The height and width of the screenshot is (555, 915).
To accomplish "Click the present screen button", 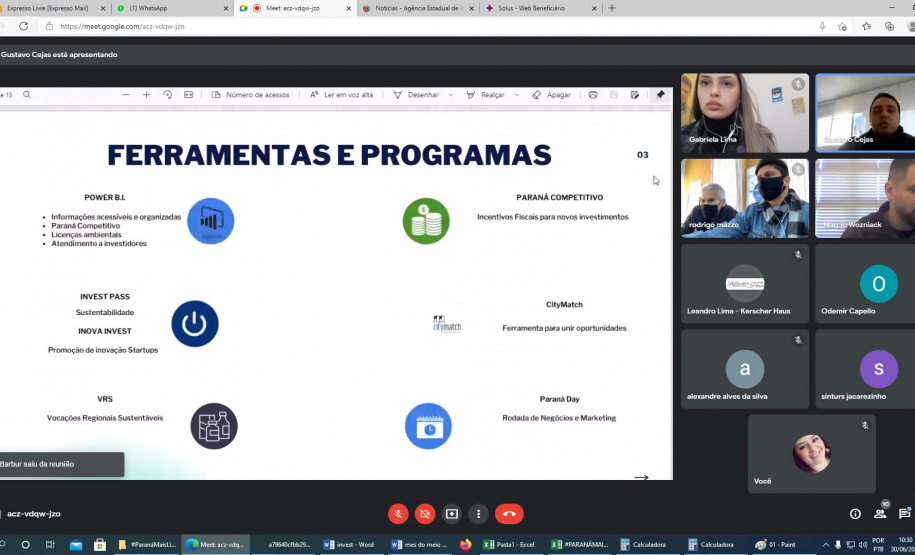I will [x=452, y=514].
